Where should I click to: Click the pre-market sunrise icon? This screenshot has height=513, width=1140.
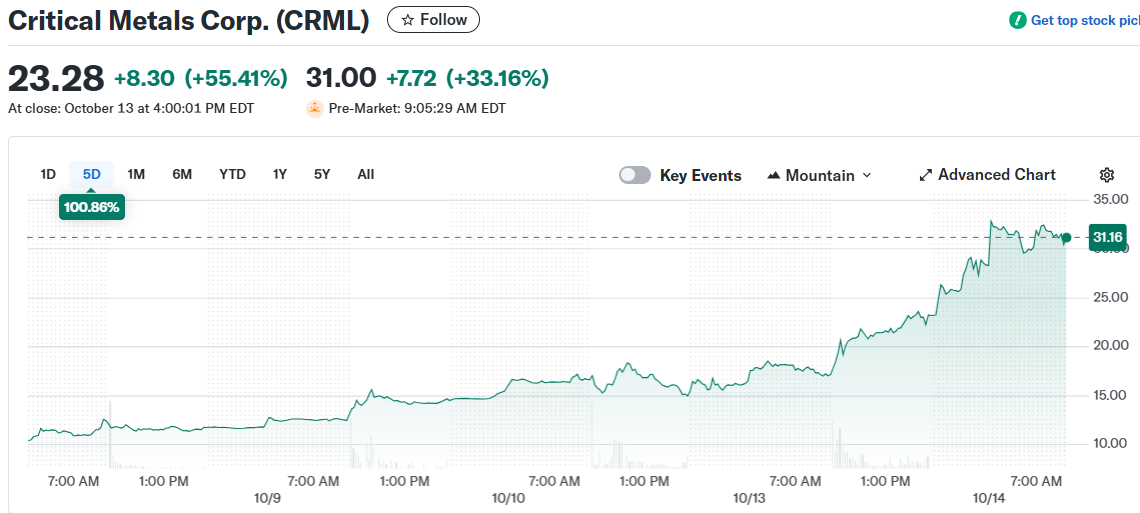coord(315,108)
